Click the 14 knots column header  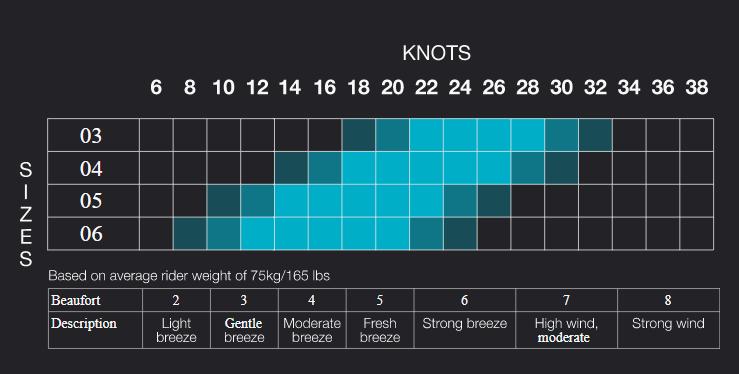coord(290,88)
